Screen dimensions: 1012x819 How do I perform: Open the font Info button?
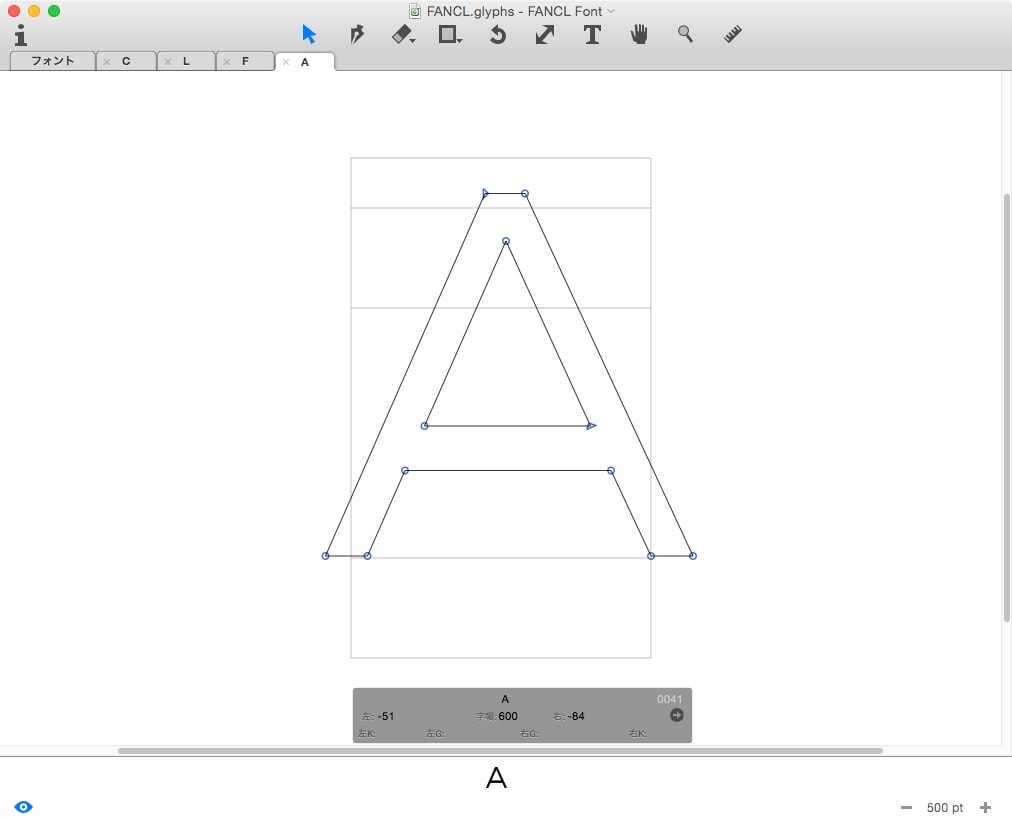coord(21,35)
